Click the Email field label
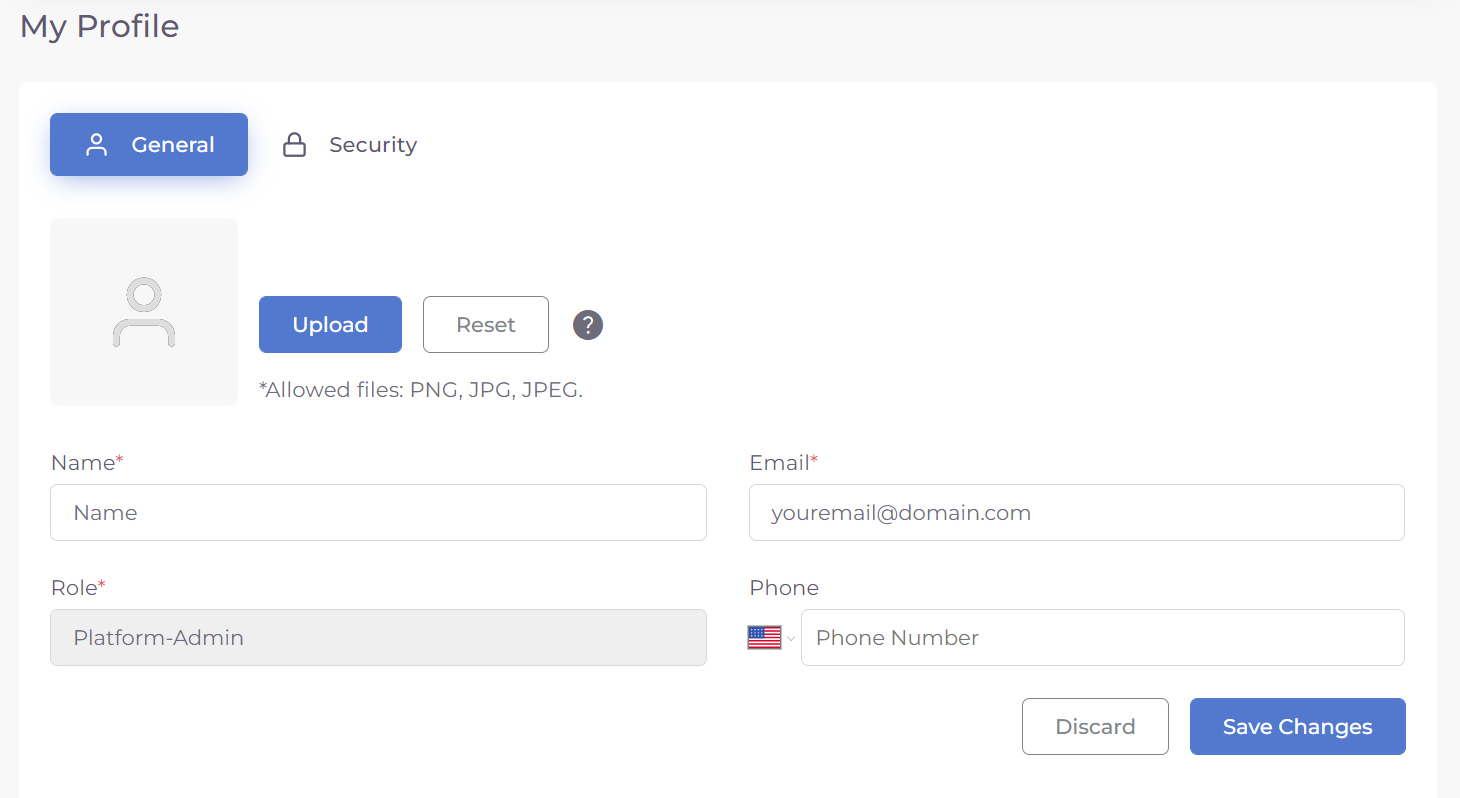Viewport: 1460px width, 798px height. [779, 463]
